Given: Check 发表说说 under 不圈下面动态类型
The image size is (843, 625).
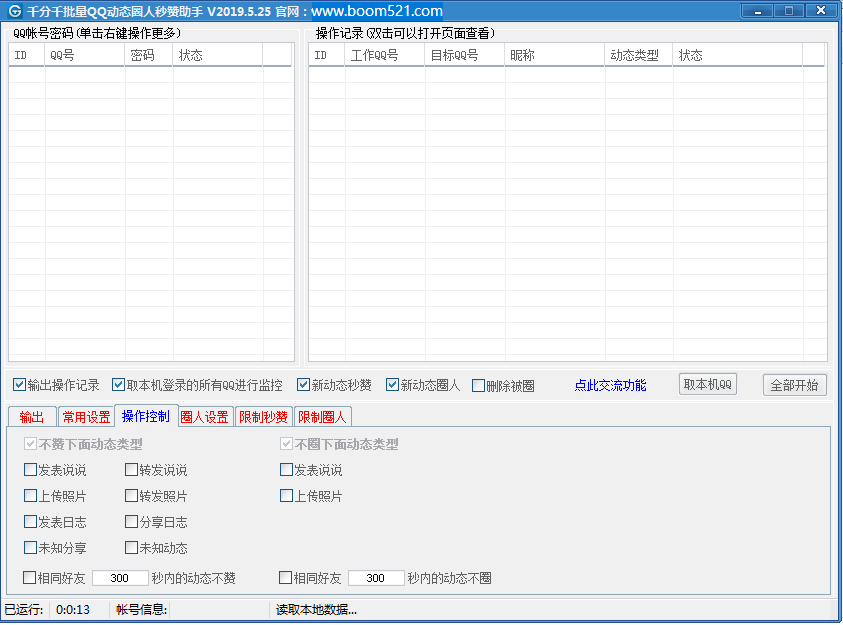Looking at the screenshot, I should pos(286,470).
